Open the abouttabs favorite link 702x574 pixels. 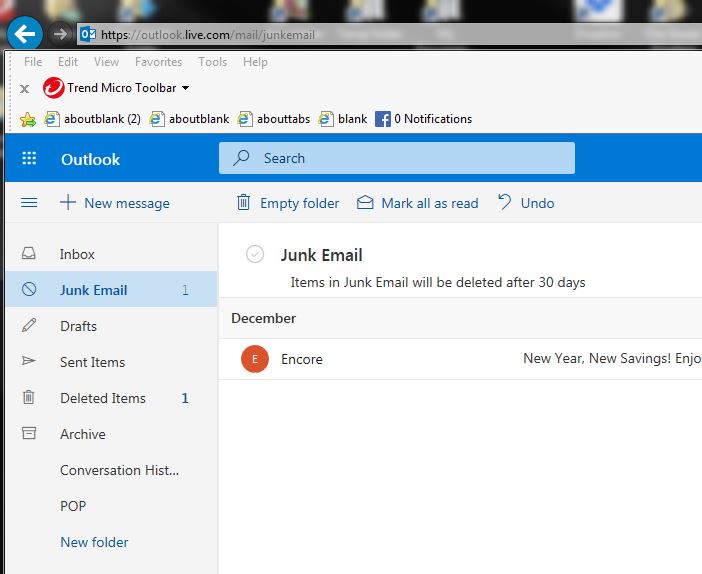coord(274,119)
